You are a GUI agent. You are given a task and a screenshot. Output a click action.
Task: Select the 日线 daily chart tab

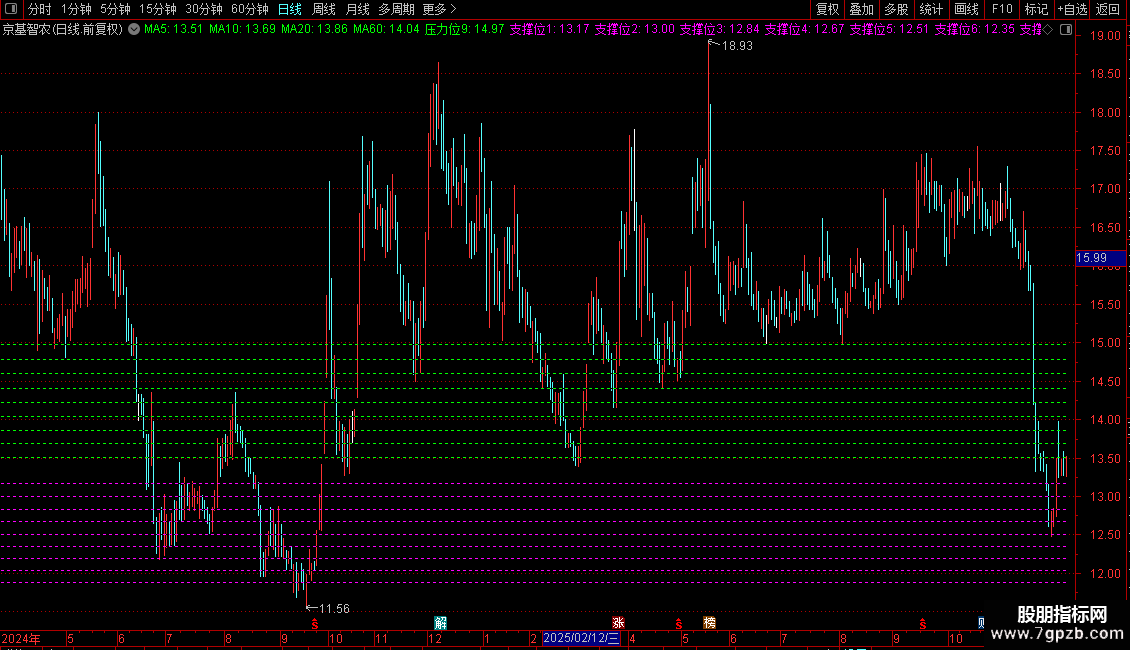coord(290,9)
